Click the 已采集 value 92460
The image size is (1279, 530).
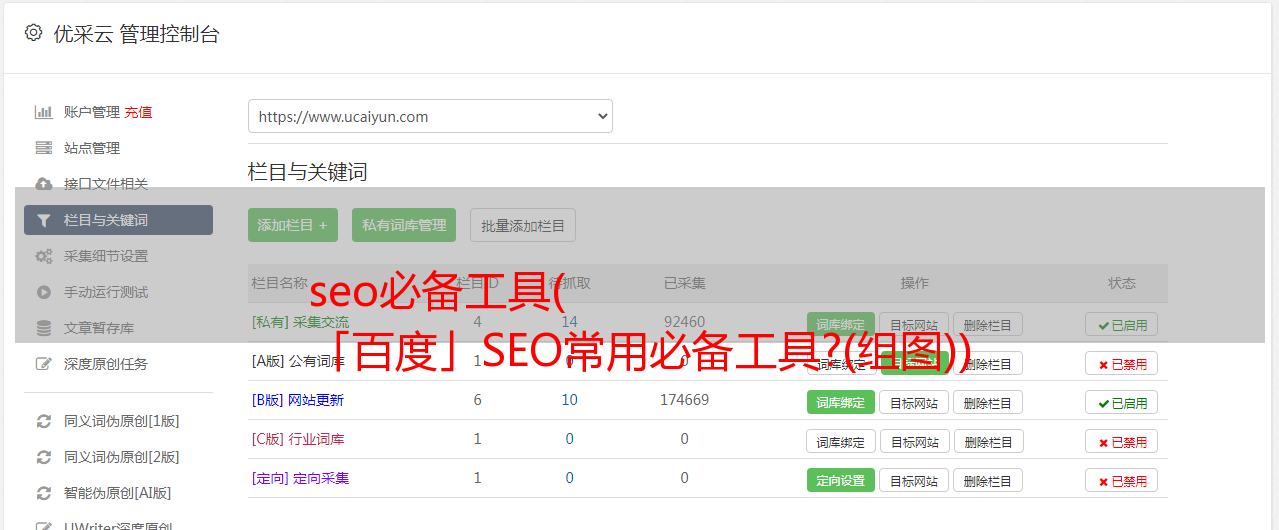point(684,322)
